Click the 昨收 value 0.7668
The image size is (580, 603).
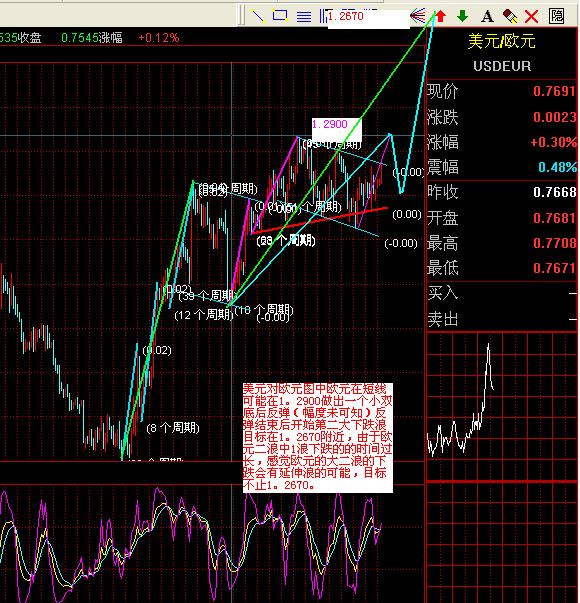(554, 192)
